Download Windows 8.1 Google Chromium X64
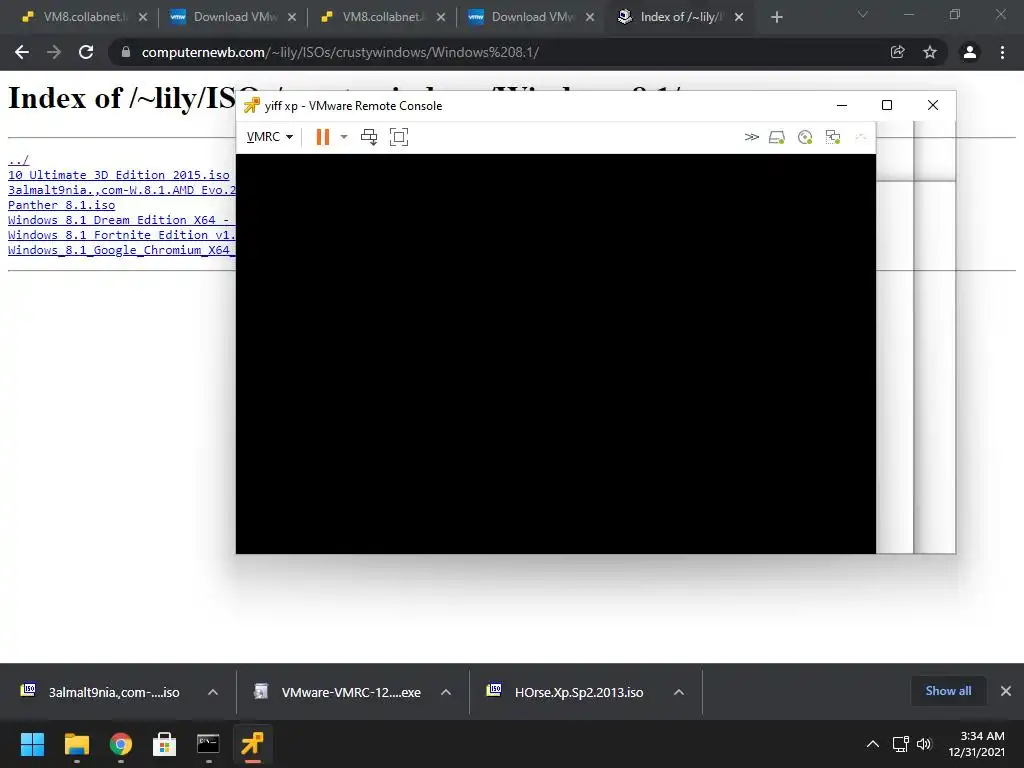This screenshot has width=1024, height=768. coord(121,250)
